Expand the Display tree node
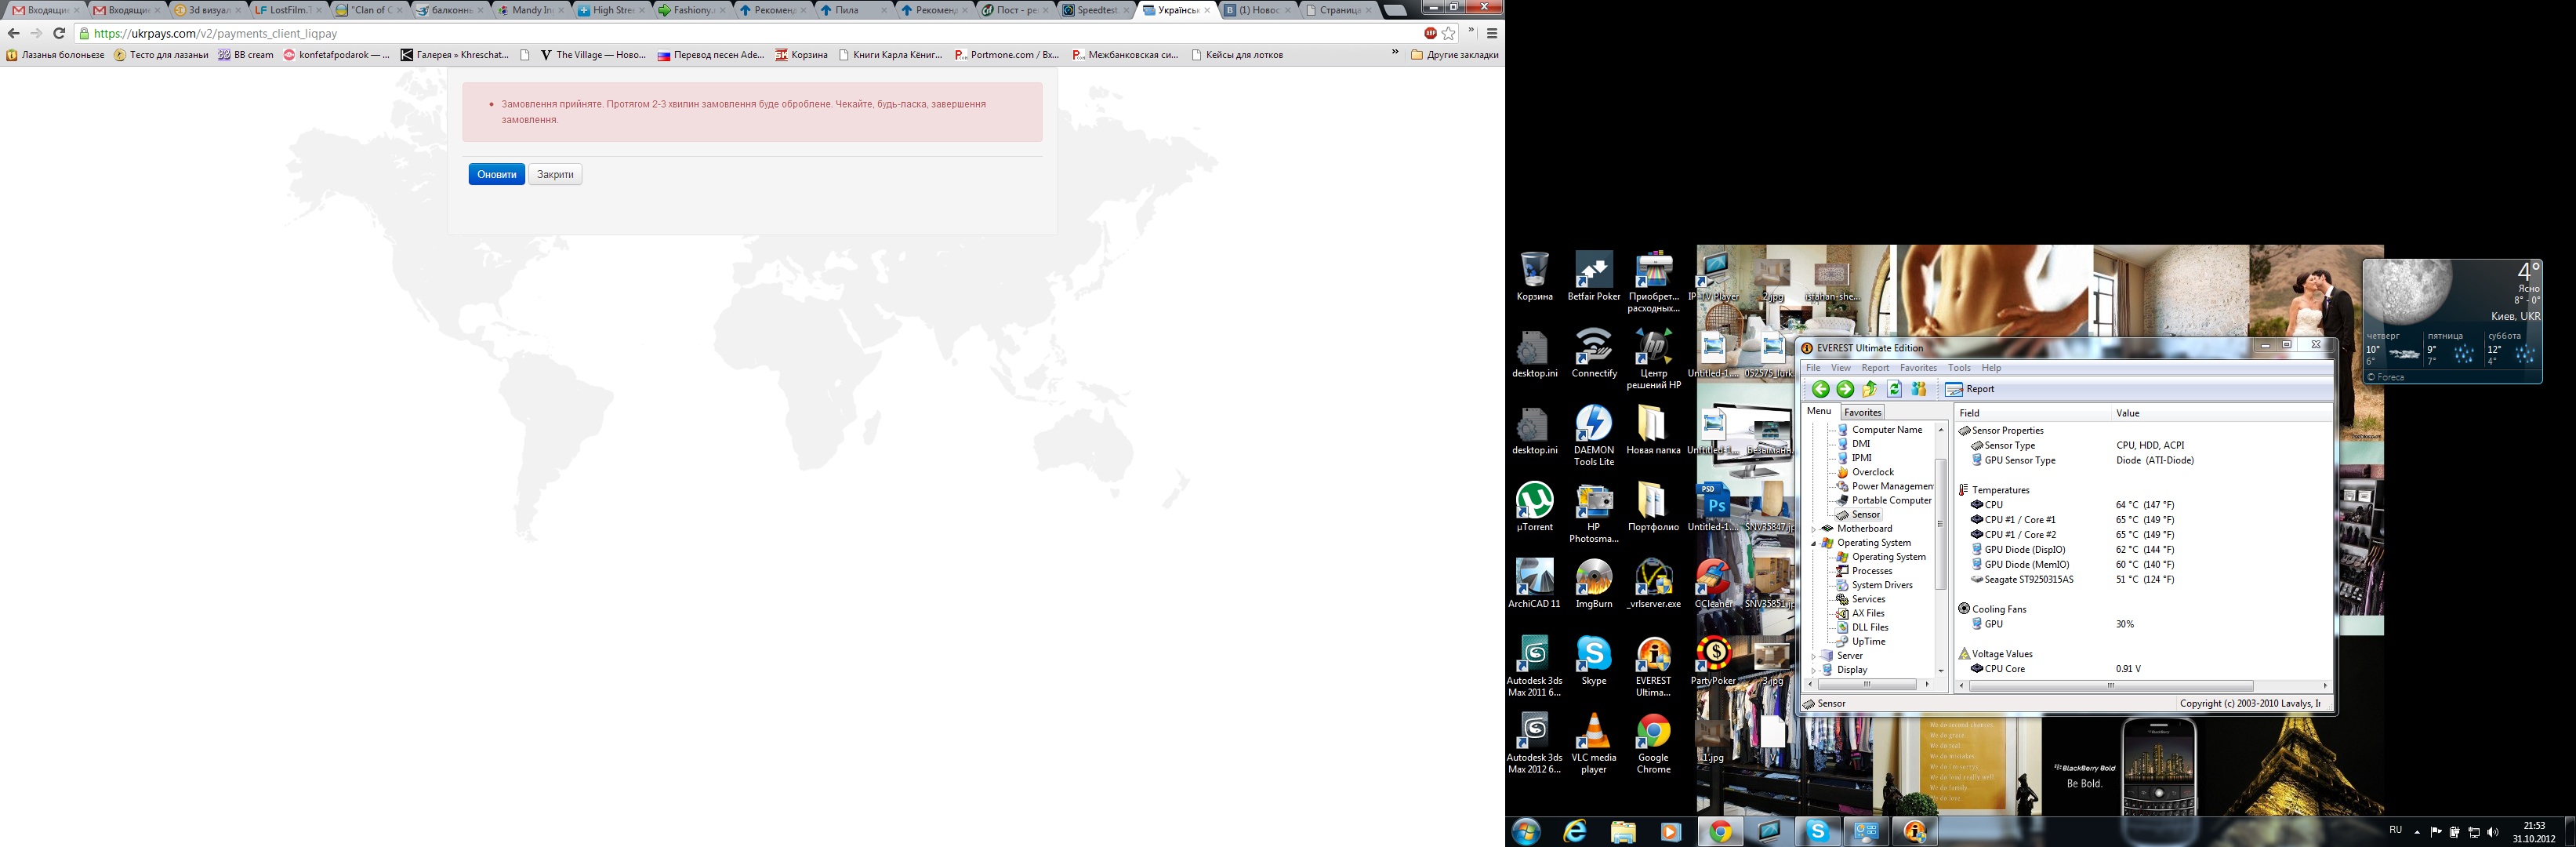Screen dimensions: 2576x847 [1814, 670]
